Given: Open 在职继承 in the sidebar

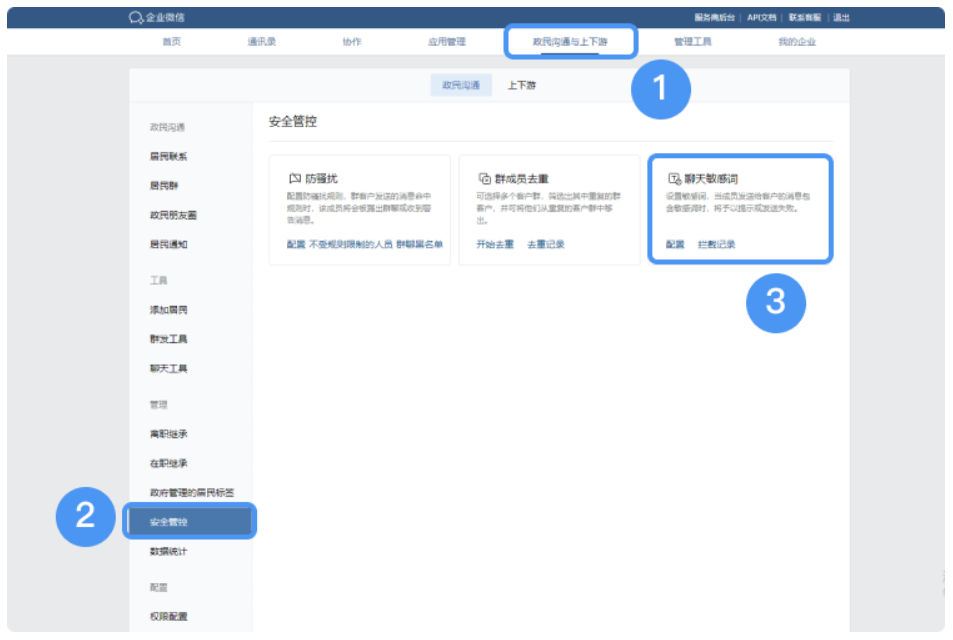Looking at the screenshot, I should tap(168, 463).
